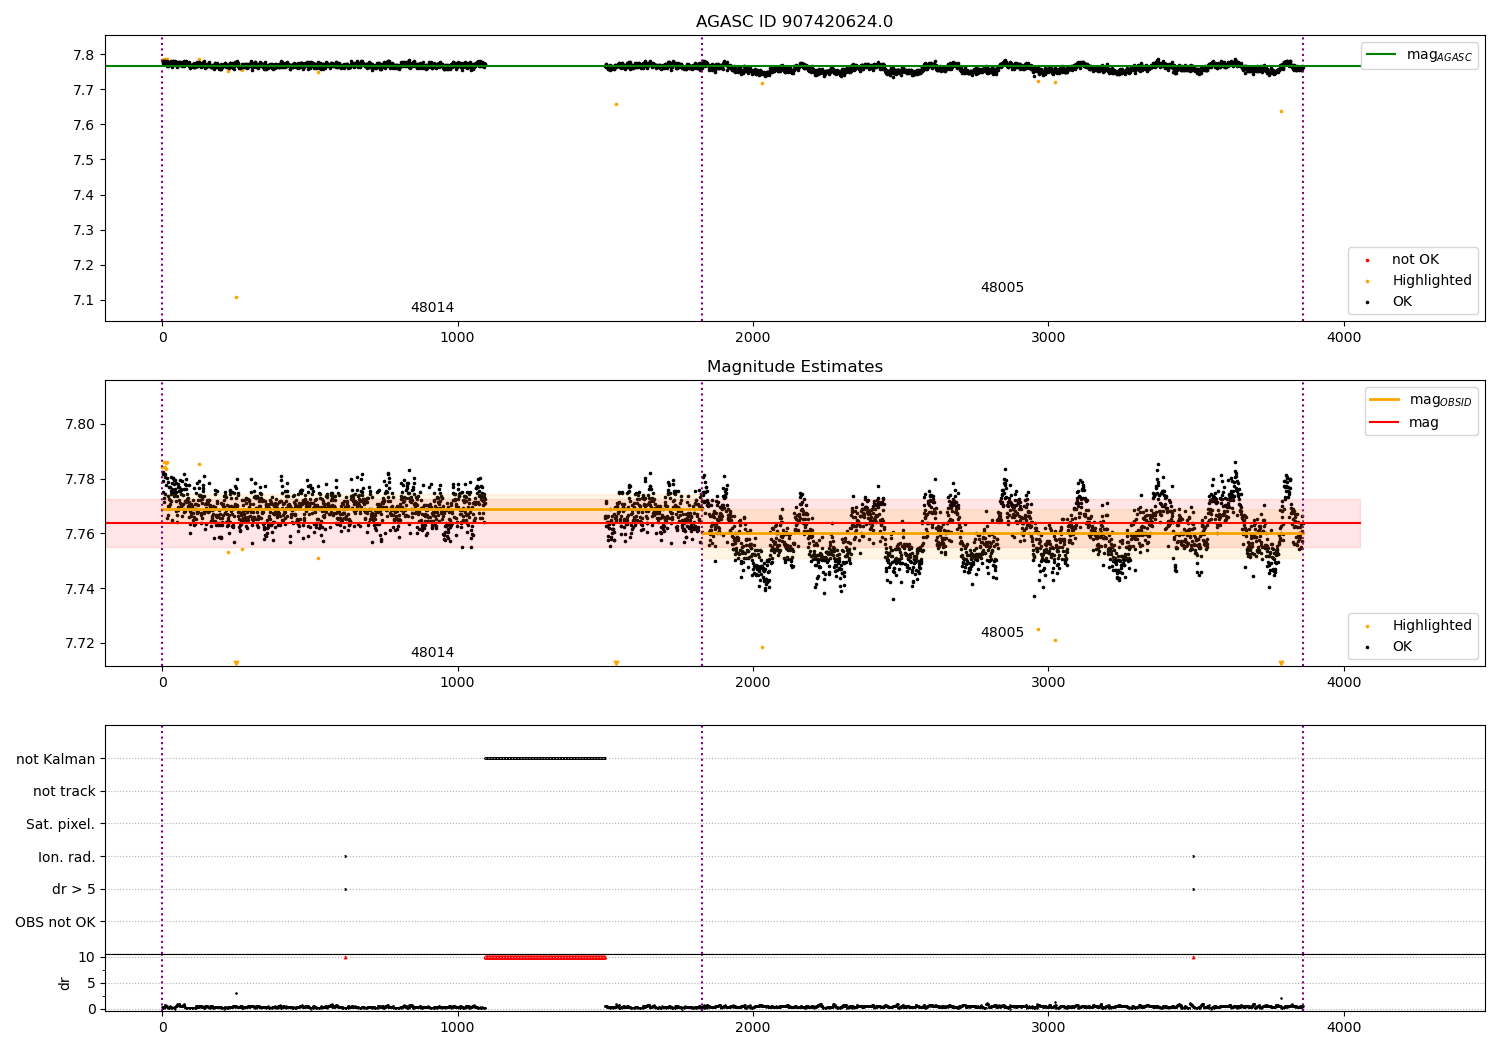Select 'Highlighted' legend entry in top plot
Image resolution: width=1500 pixels, height=1050 pixels.
(x=1431, y=281)
